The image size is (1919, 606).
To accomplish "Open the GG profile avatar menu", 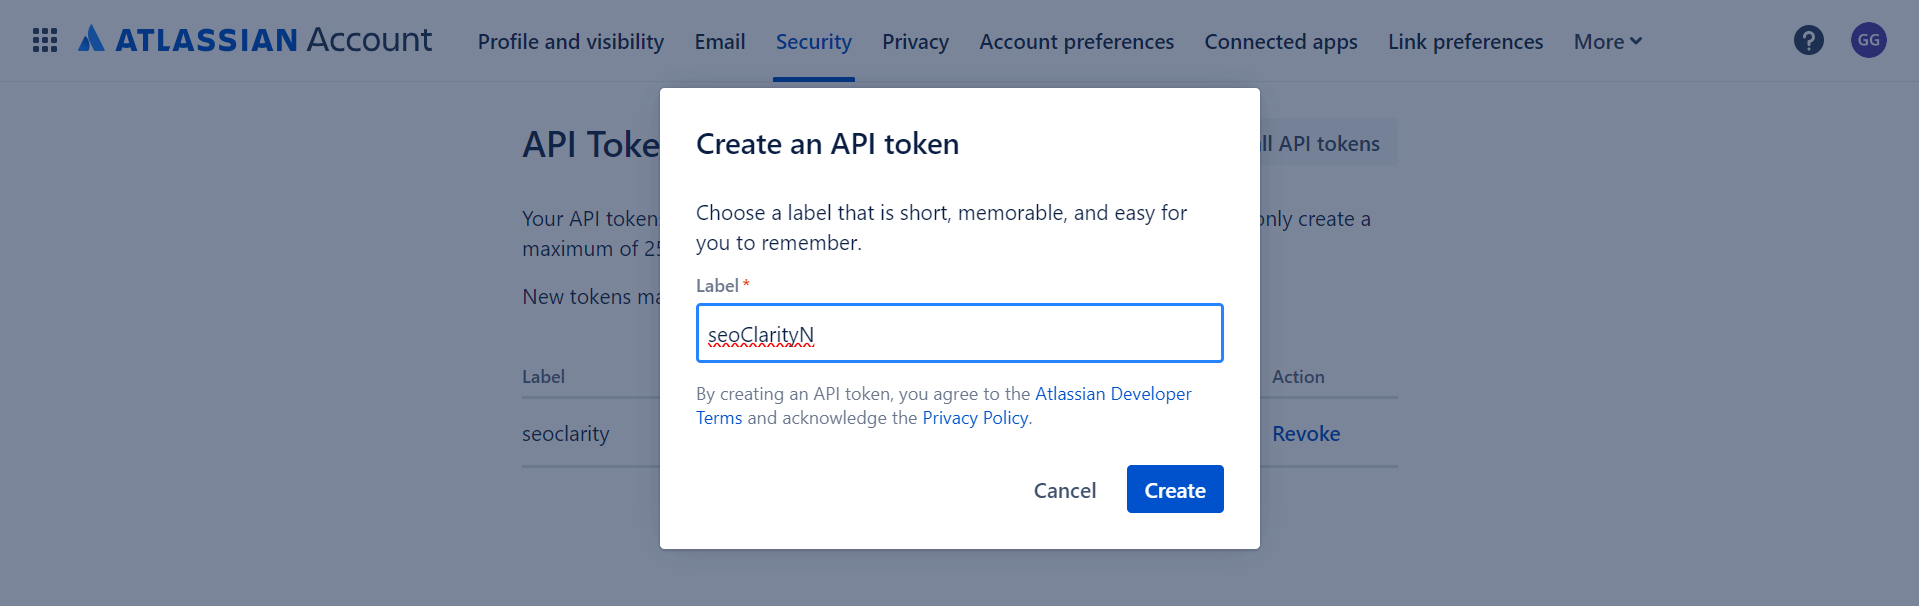I will pyautogui.click(x=1868, y=40).
